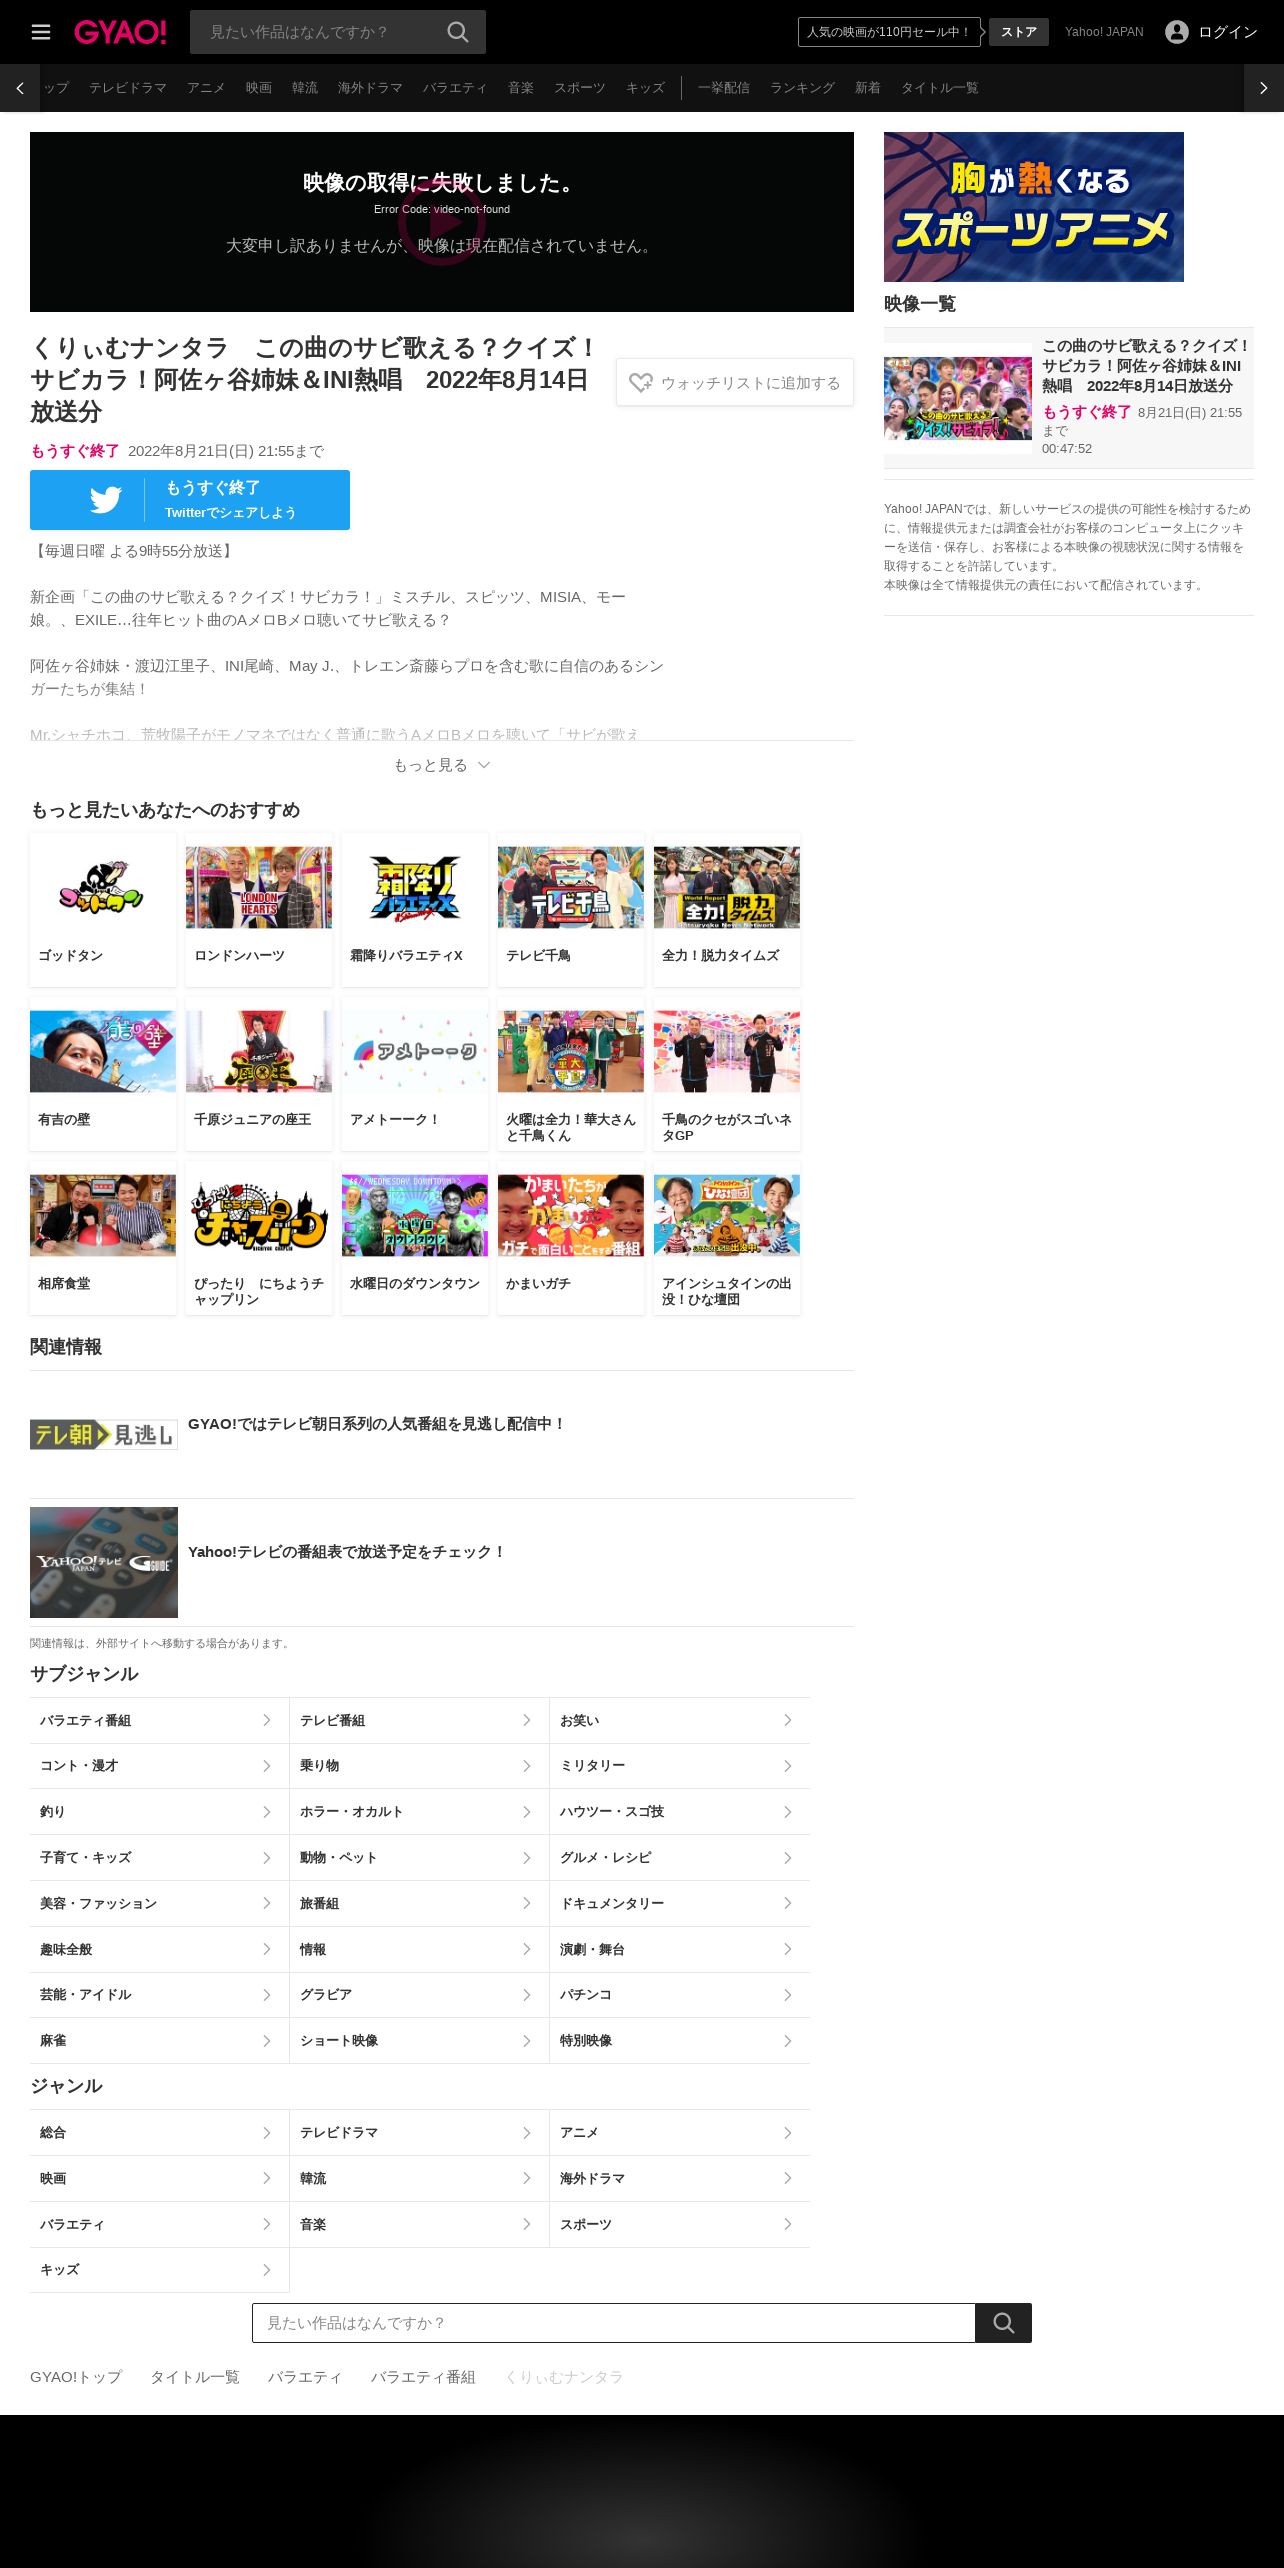Open the テレビドラマ category tab
The height and width of the screenshot is (2568, 1284).
(x=128, y=88)
